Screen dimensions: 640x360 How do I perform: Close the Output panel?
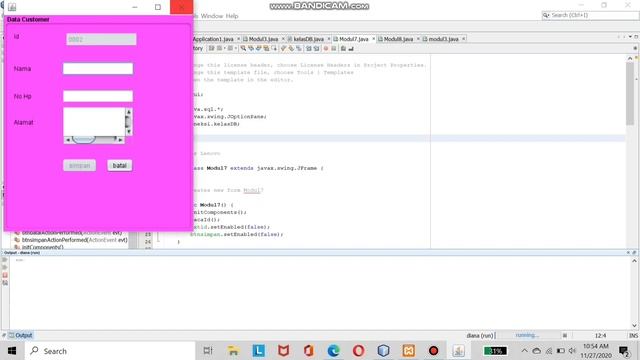tap(628, 253)
